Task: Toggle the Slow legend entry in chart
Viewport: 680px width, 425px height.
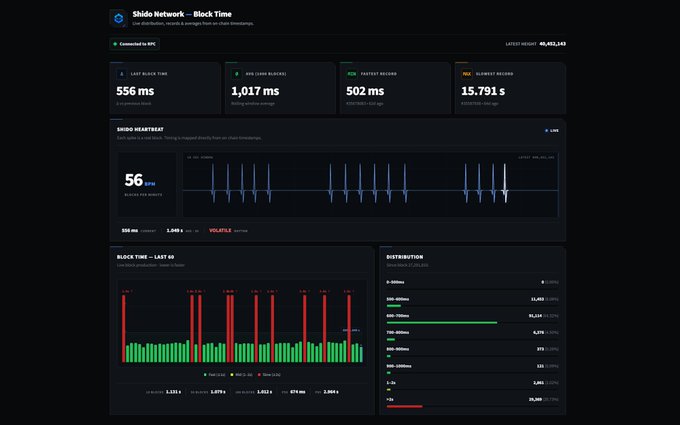Action: pyautogui.click(x=269, y=375)
